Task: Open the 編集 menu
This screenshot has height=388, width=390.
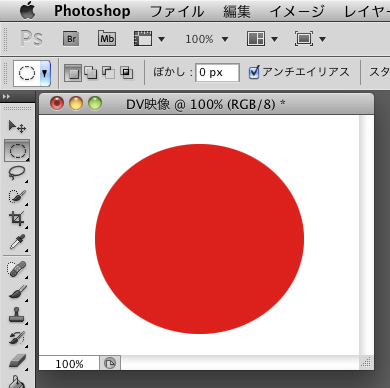Action: (236, 12)
